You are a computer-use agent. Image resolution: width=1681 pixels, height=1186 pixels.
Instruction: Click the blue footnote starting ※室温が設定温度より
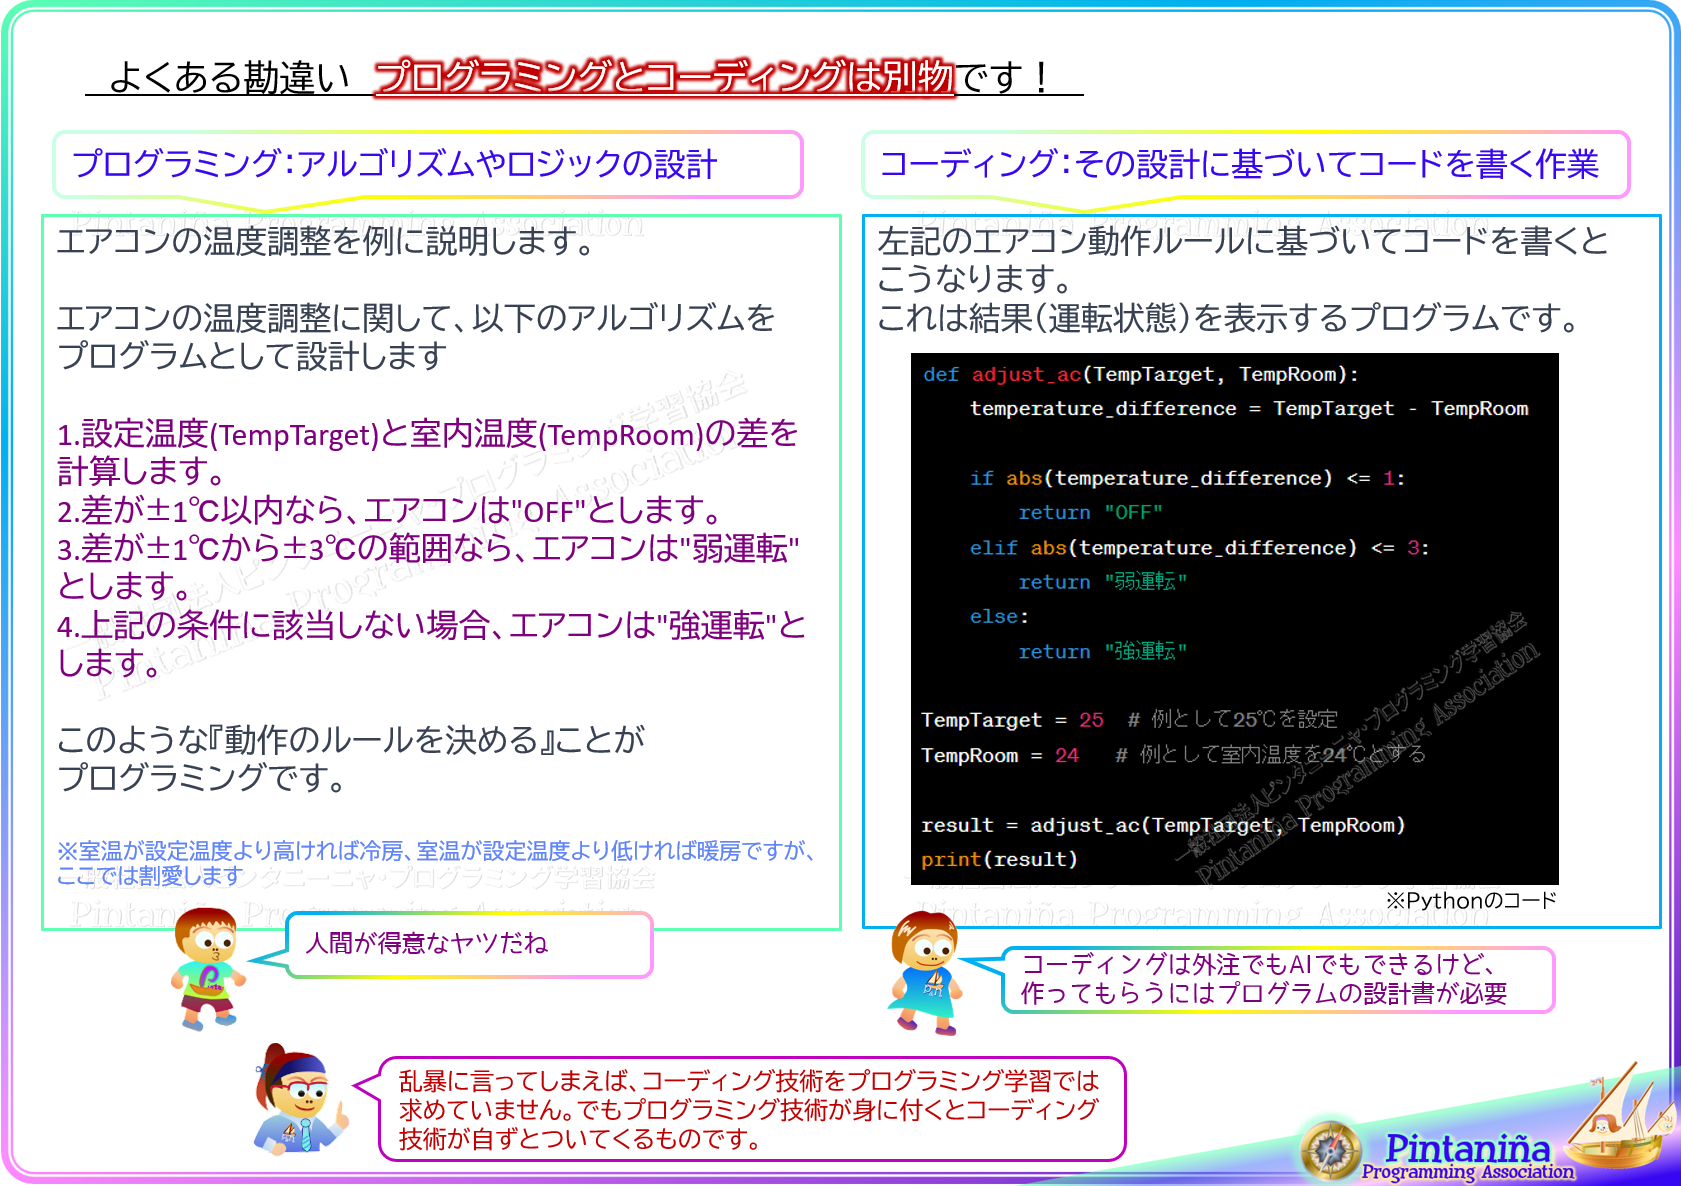435,863
